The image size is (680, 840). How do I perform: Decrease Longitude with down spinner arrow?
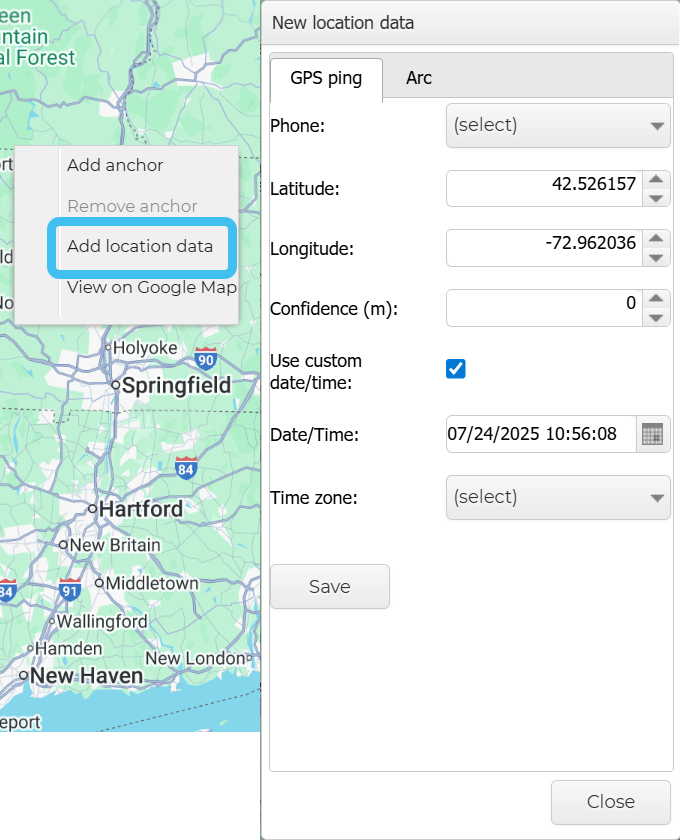655,258
